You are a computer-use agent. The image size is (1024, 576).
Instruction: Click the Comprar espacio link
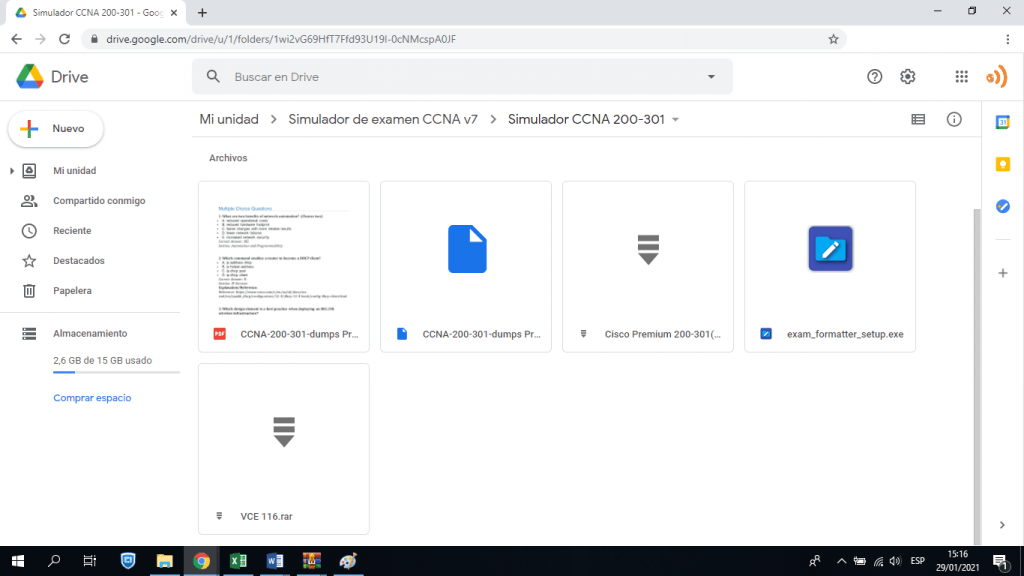(92, 398)
